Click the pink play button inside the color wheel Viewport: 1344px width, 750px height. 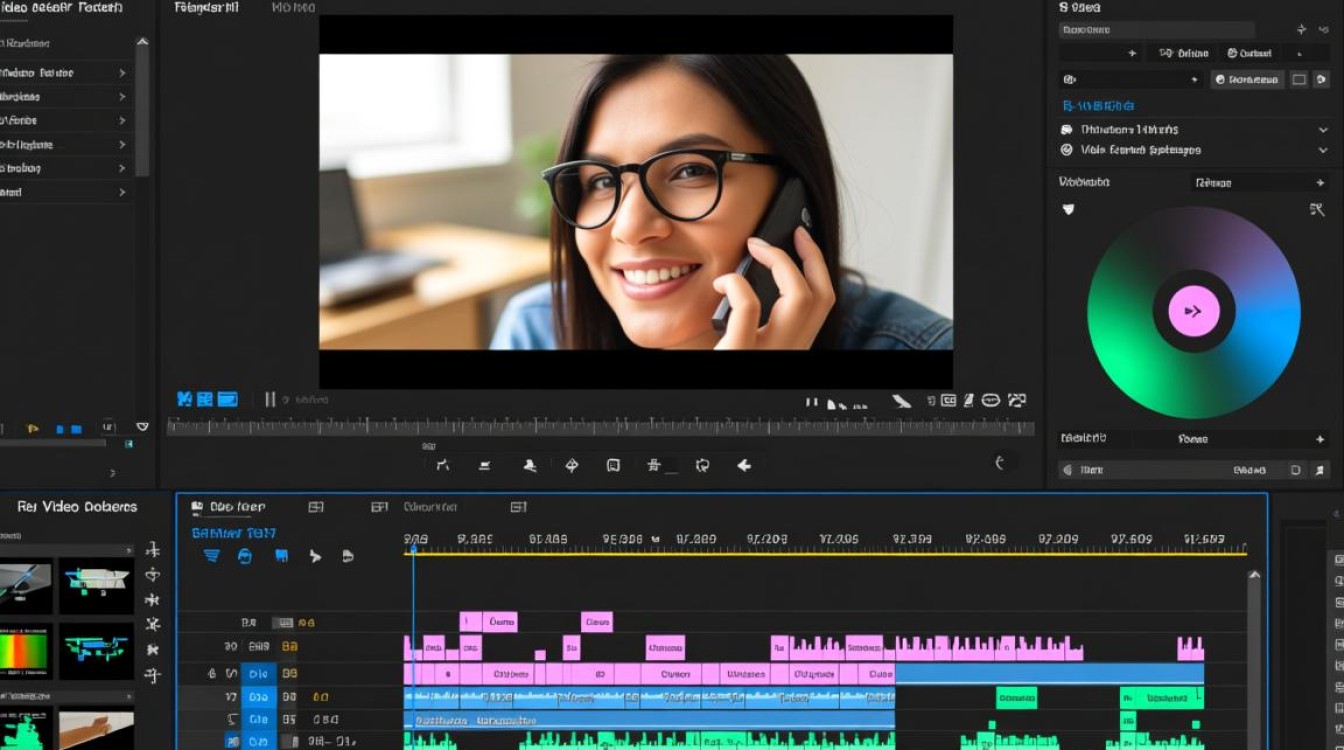1193,311
